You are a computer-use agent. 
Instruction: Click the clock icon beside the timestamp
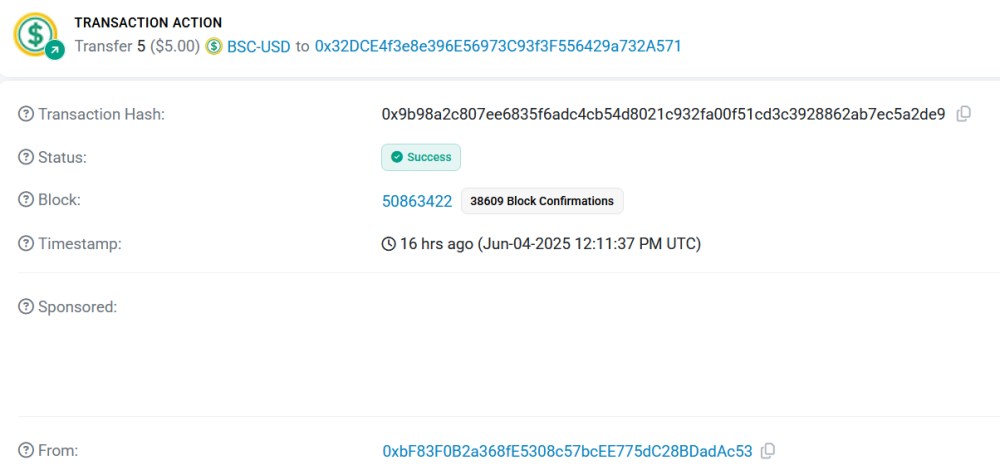[x=388, y=244]
